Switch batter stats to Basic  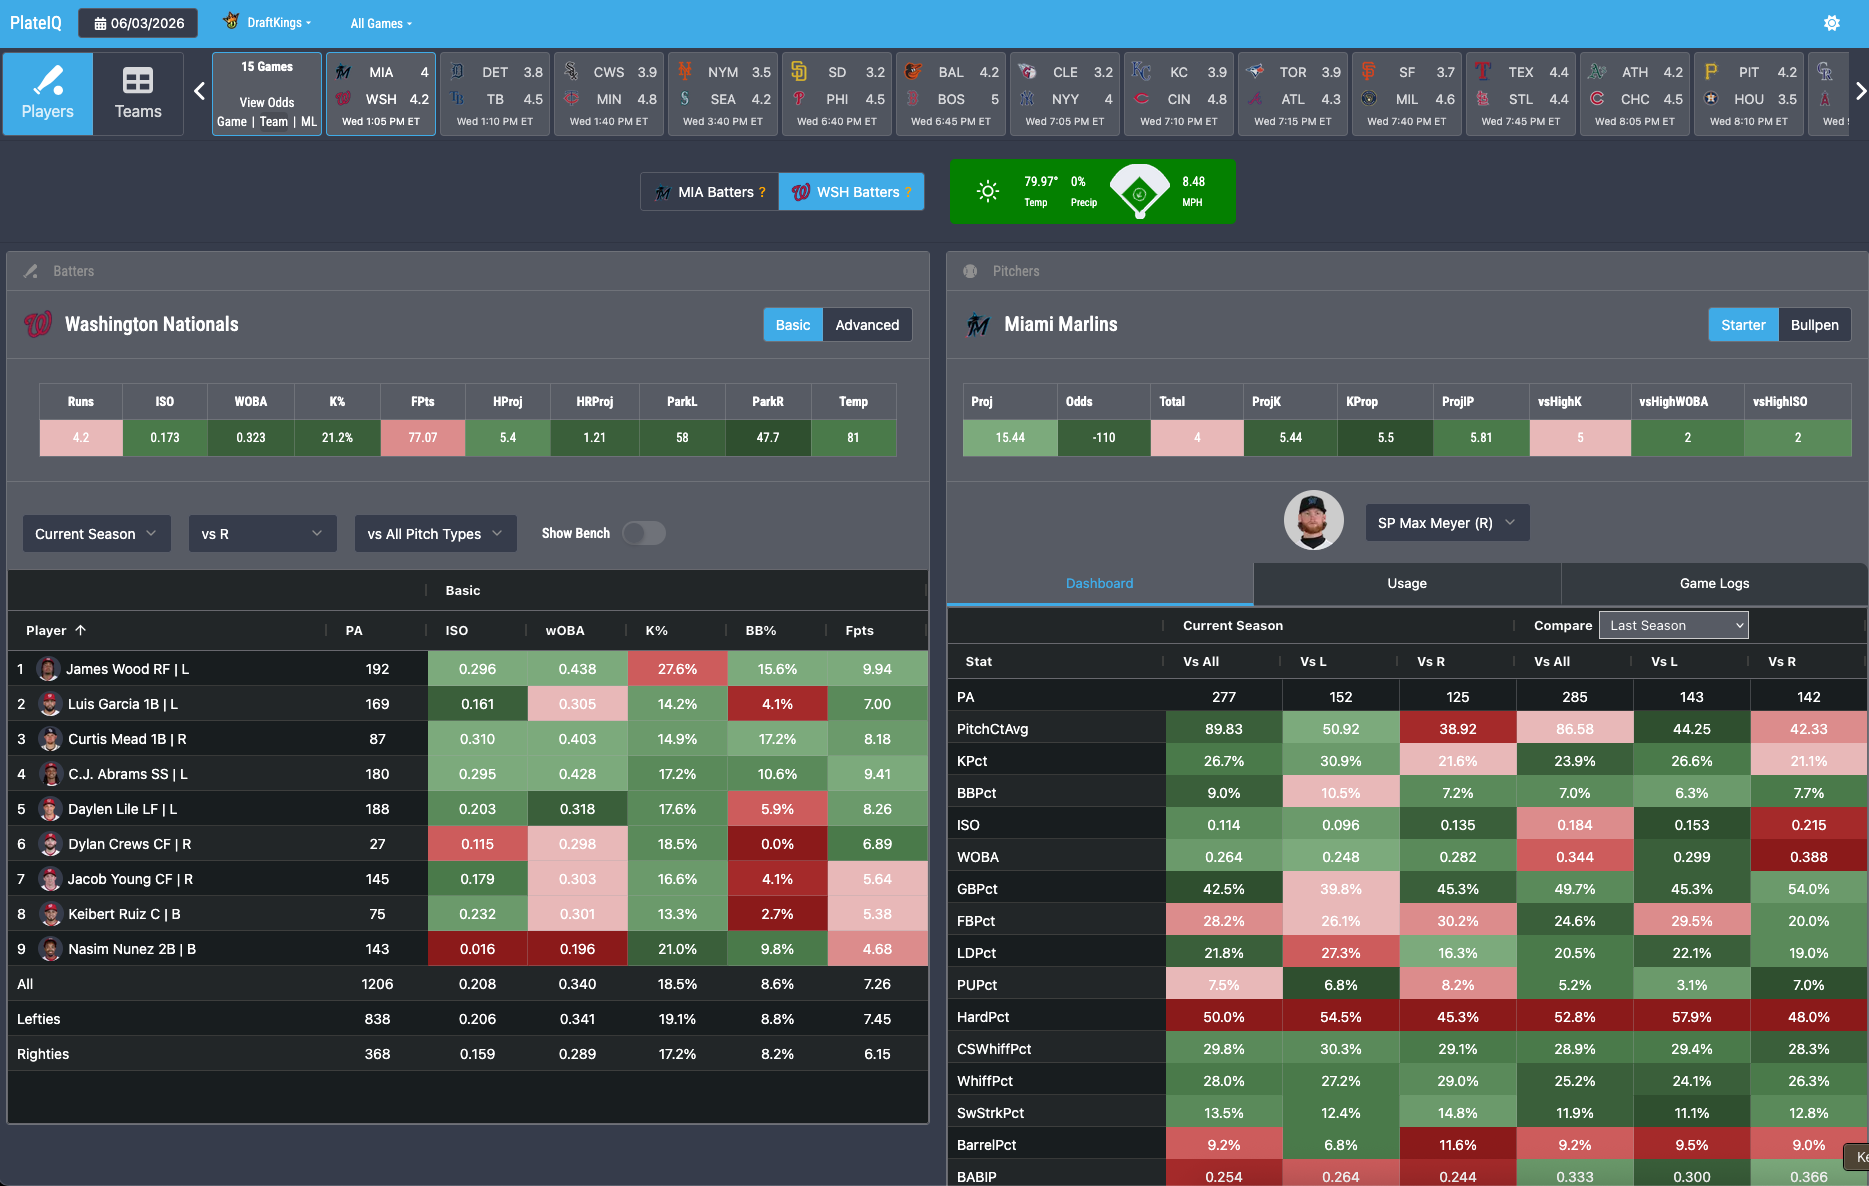click(x=793, y=325)
